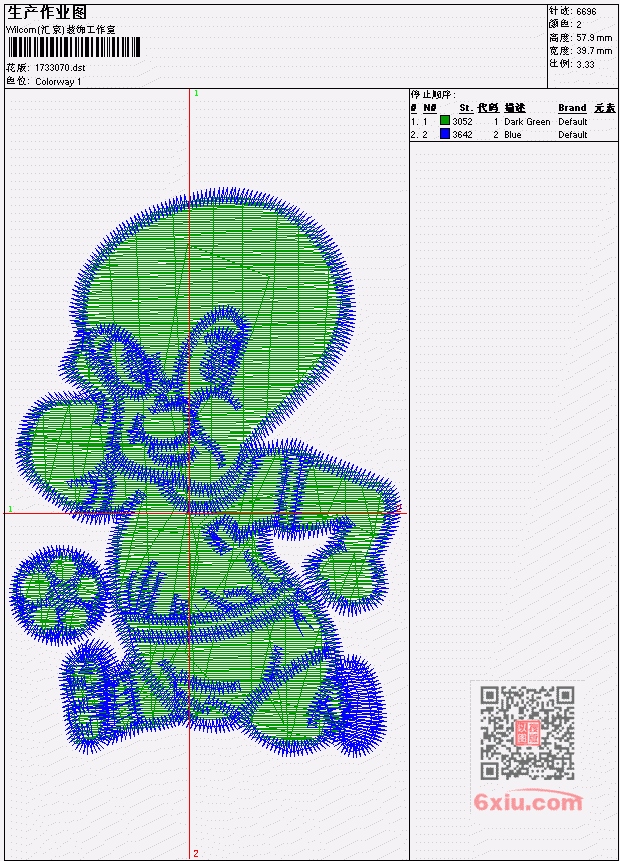Image resolution: width=620 pixels, height=861 pixels.
Task: Click the scale value 3.33
Action: pos(585,64)
